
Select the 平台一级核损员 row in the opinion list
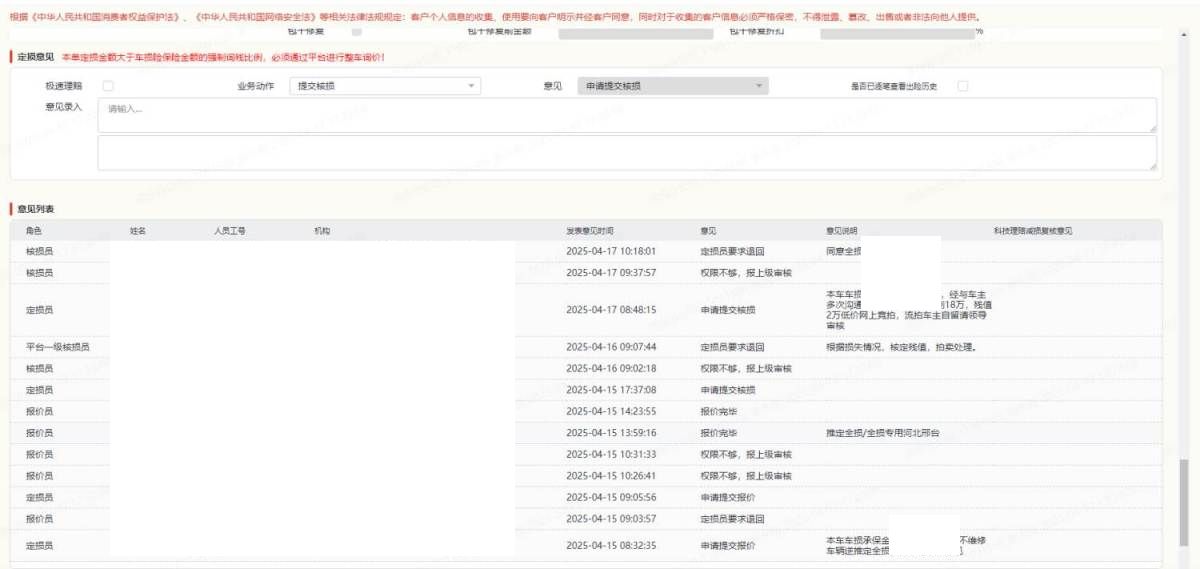(x=58, y=347)
